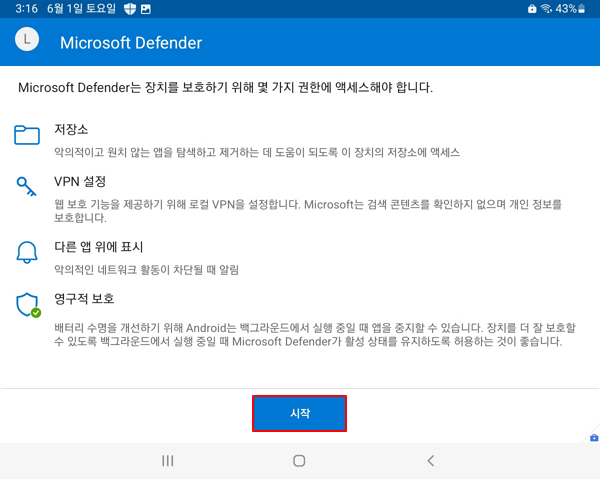Tap the 권한에 액세스해야 합니다 intro sentence
This screenshot has width=600, height=481.
[x=225, y=87]
